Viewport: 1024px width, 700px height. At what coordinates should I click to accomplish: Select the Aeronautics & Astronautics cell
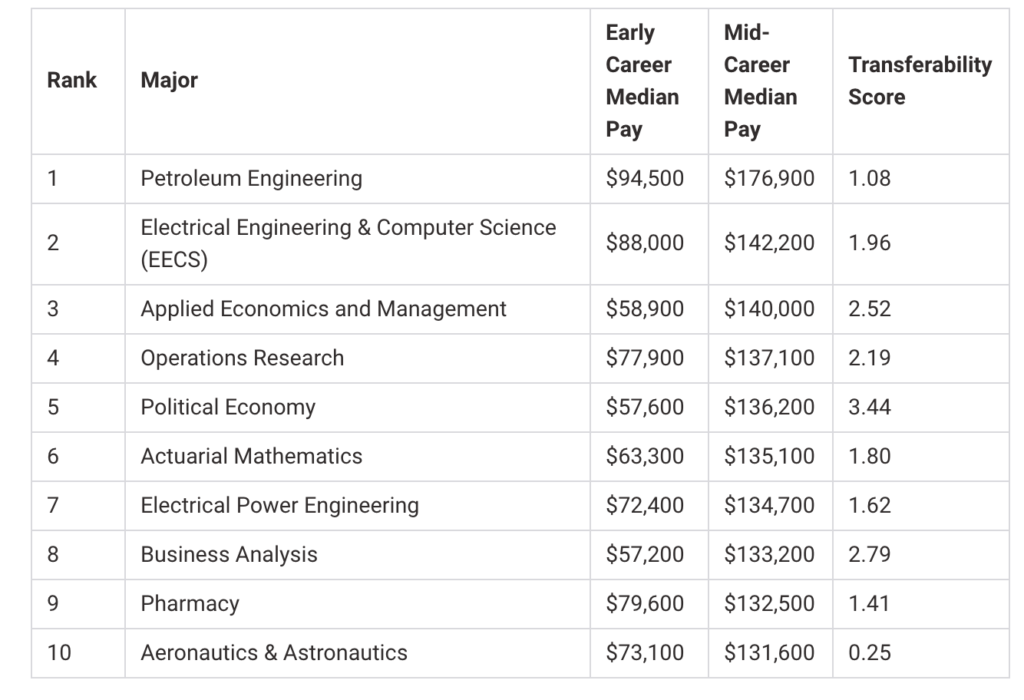(x=274, y=653)
